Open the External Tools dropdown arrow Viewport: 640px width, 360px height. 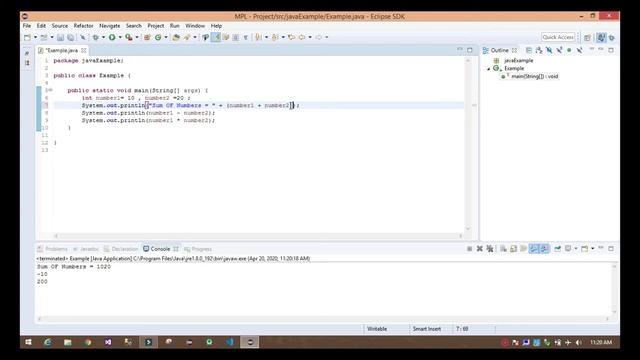click(x=137, y=37)
